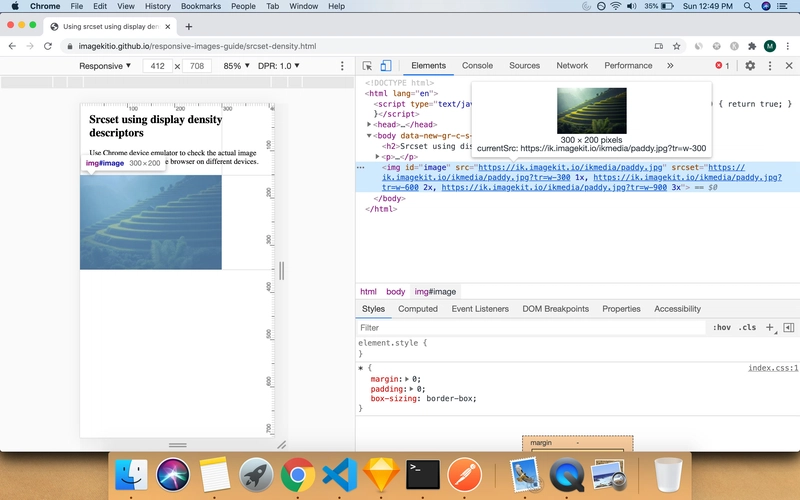Open the Chrome extensions puzzle icon
800x500 pixels.
pyautogui.click(x=752, y=46)
